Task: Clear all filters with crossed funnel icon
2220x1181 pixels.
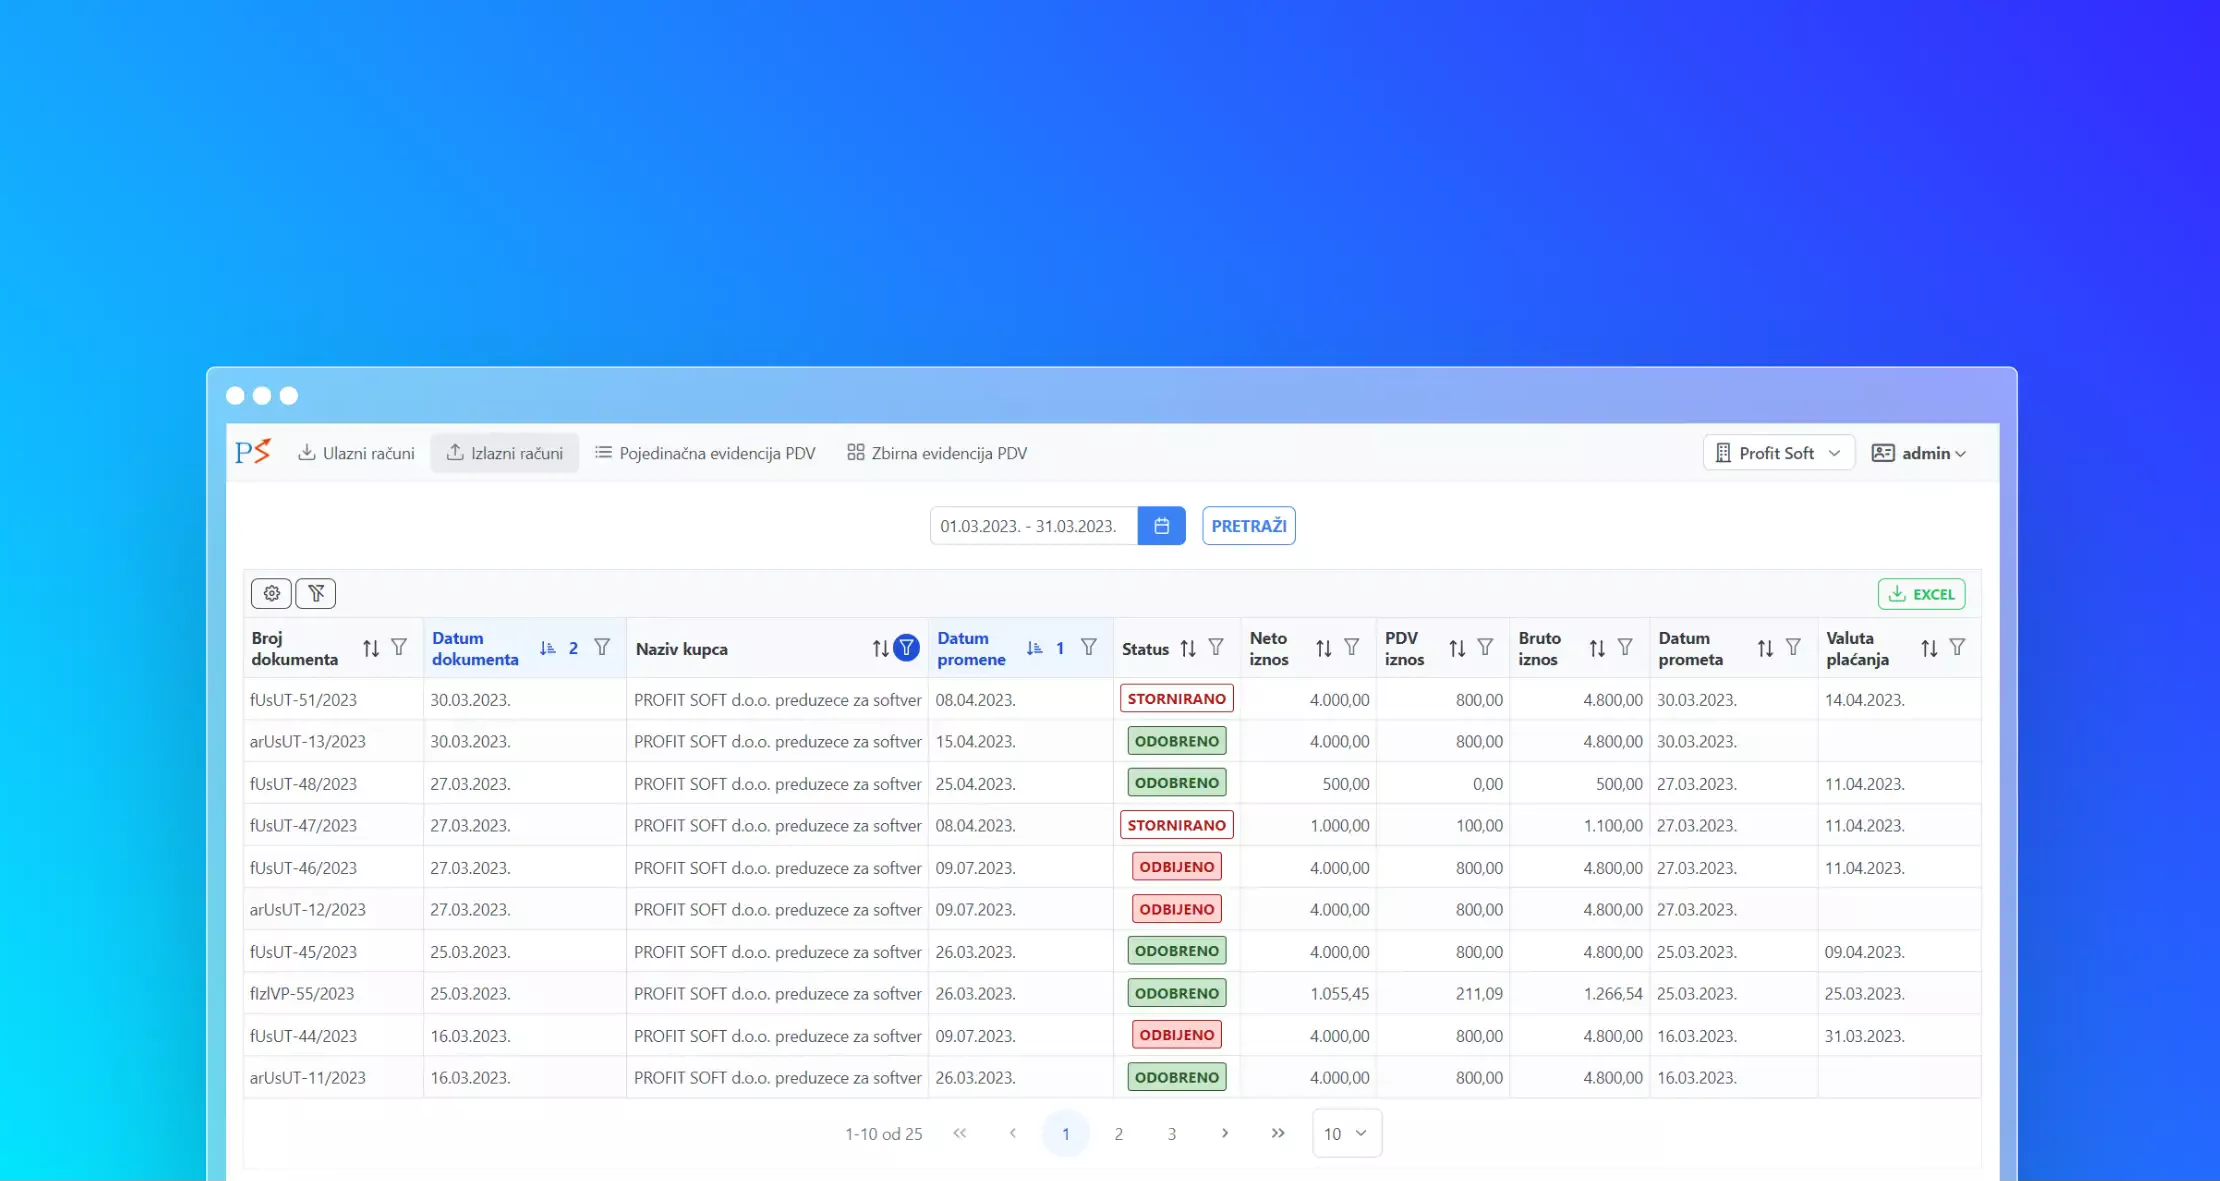Action: (x=316, y=593)
